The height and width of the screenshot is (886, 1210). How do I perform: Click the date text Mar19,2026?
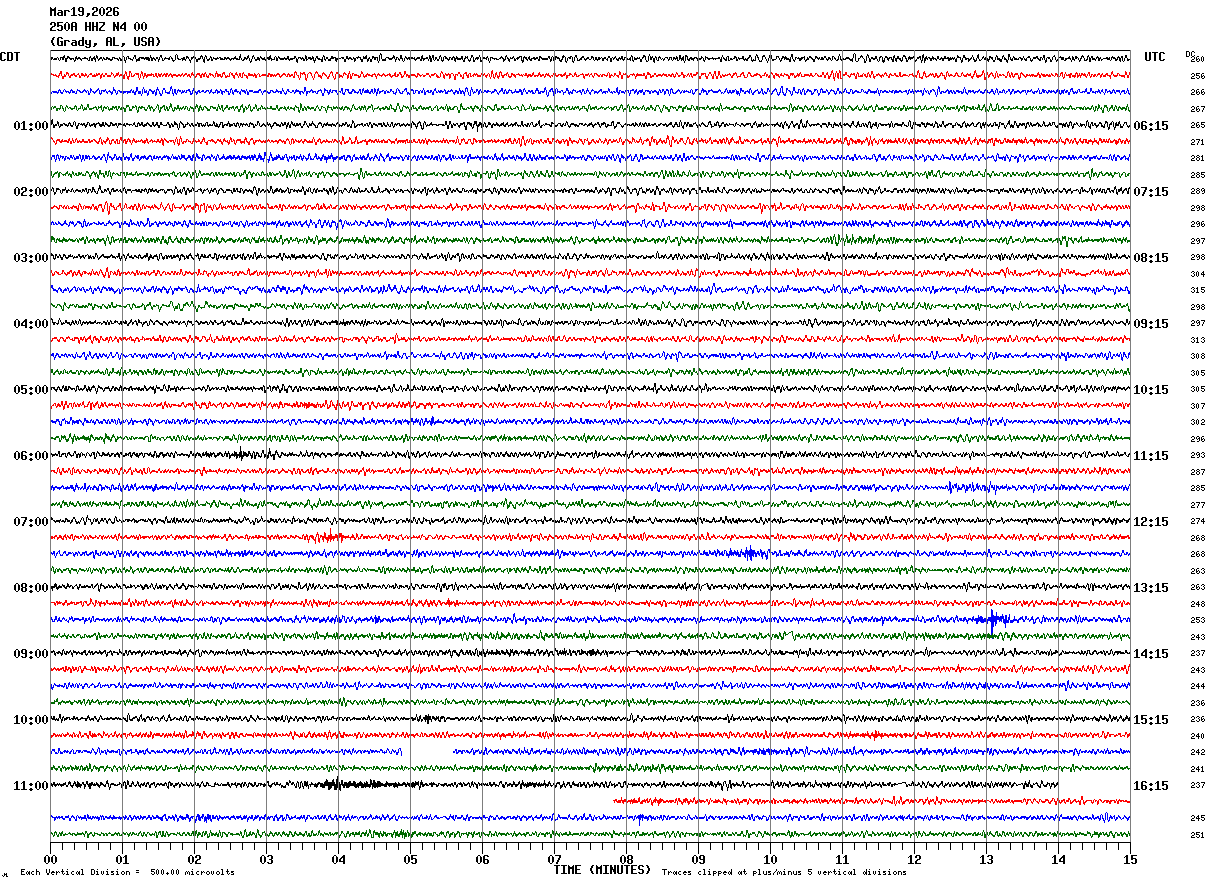click(84, 12)
